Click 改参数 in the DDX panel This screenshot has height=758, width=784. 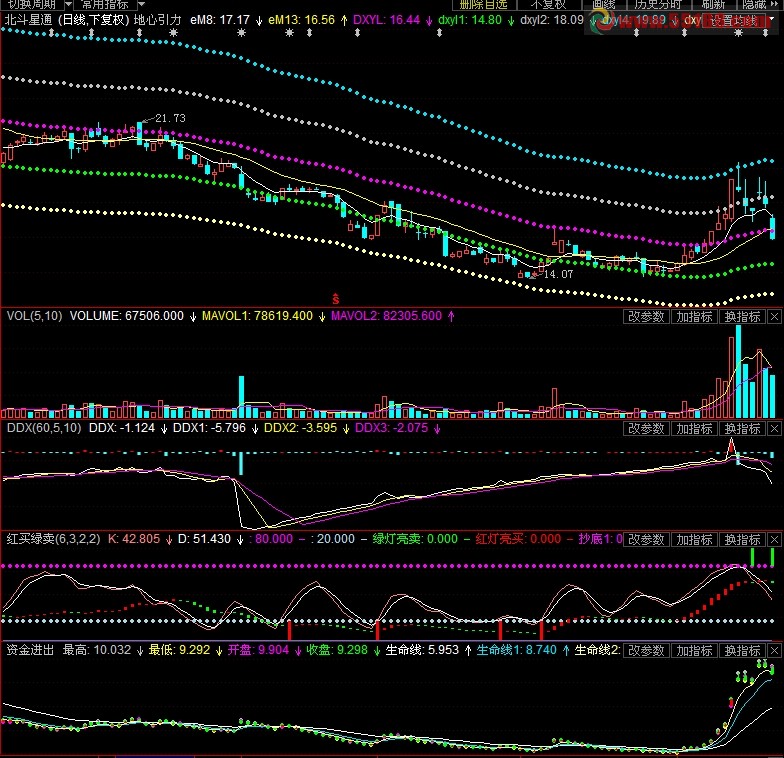click(x=646, y=428)
